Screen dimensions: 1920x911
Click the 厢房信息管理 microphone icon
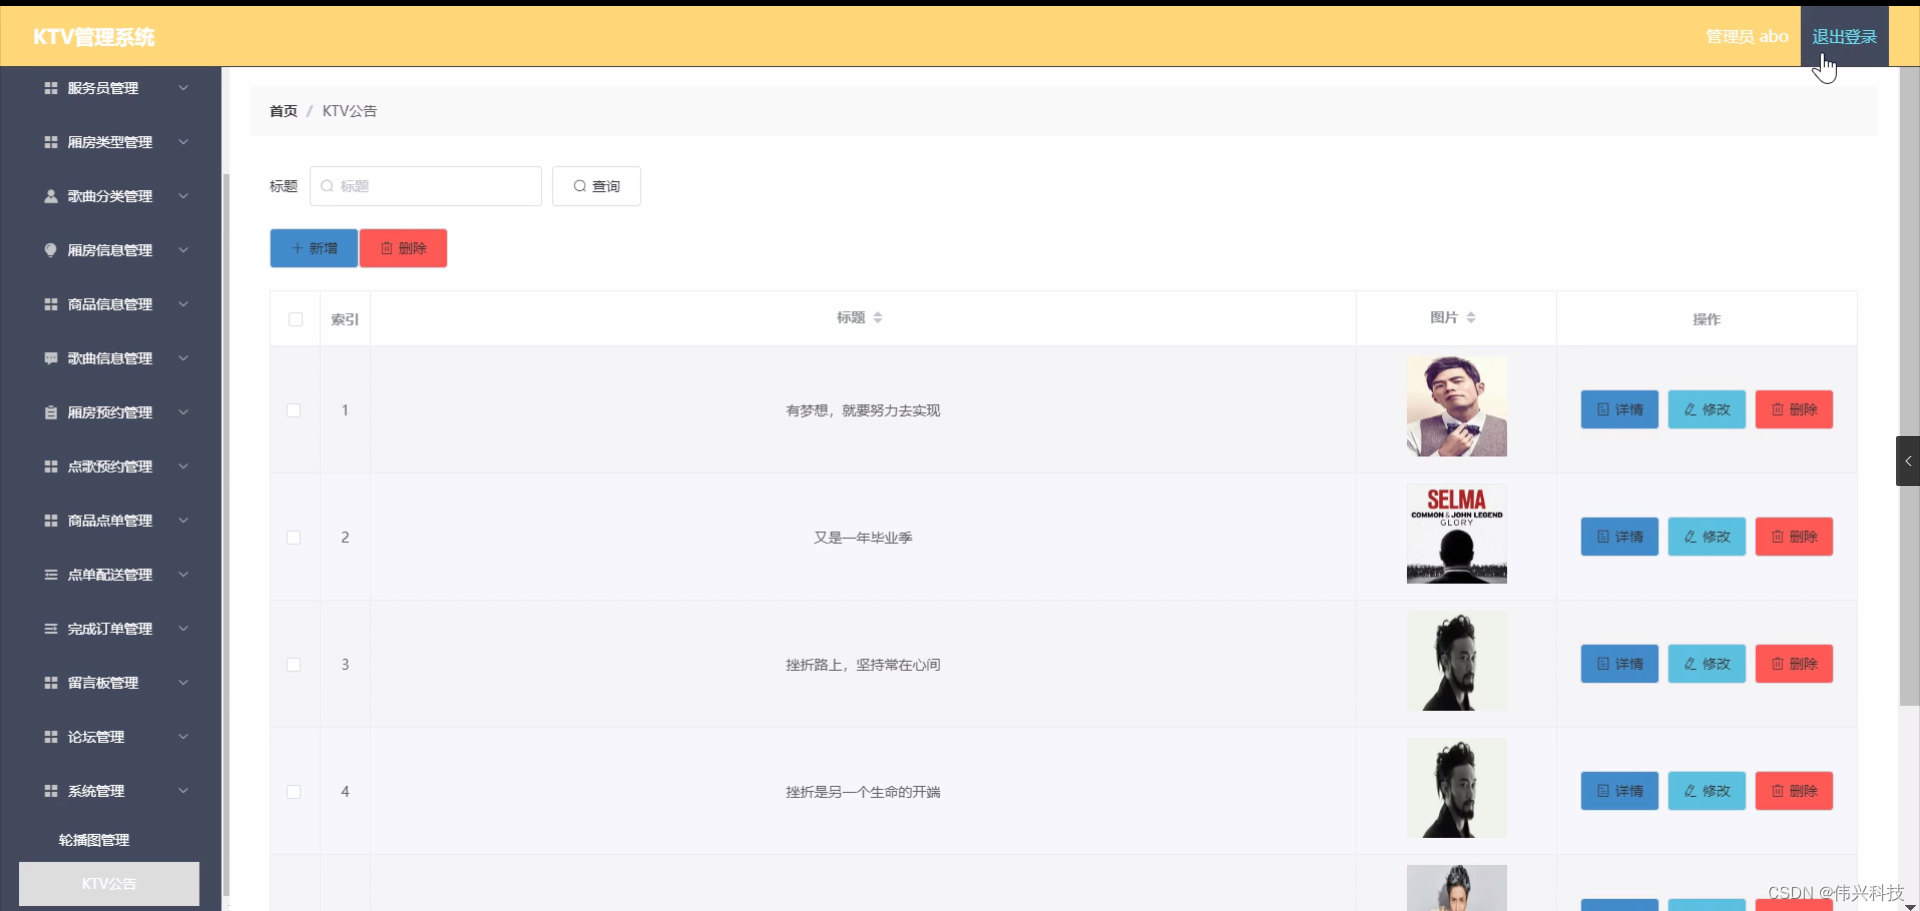point(51,250)
